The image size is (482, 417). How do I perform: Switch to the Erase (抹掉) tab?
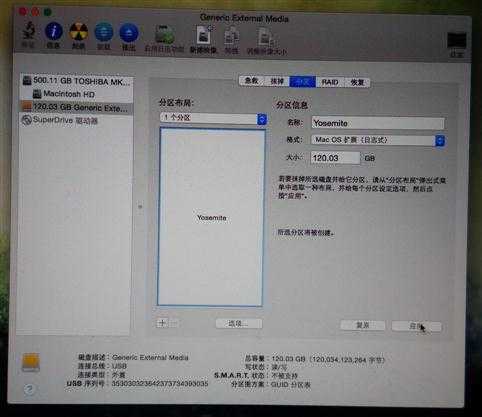click(x=277, y=81)
